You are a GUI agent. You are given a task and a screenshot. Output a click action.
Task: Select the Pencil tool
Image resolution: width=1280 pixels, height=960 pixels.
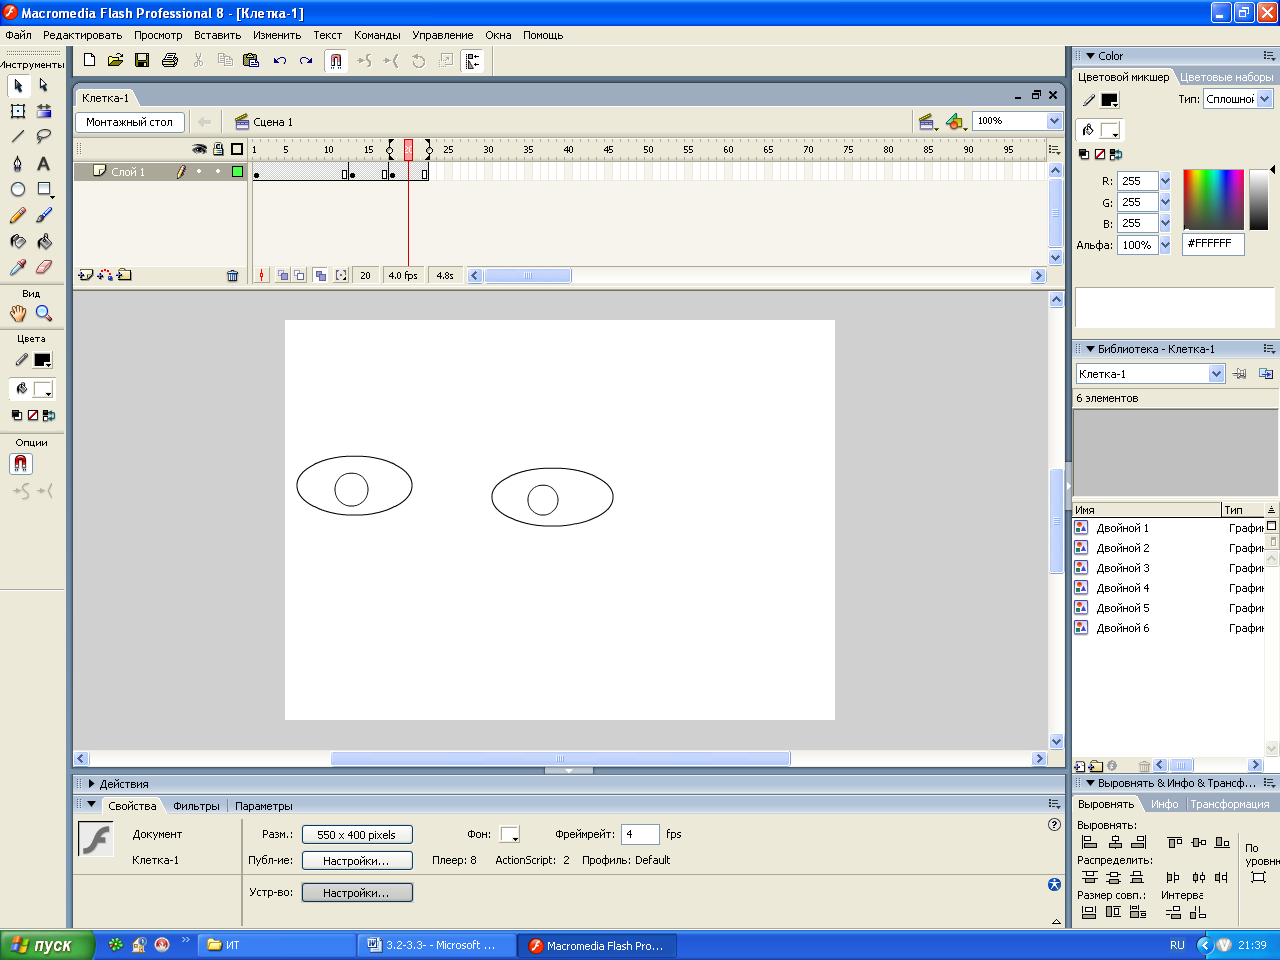(18, 215)
